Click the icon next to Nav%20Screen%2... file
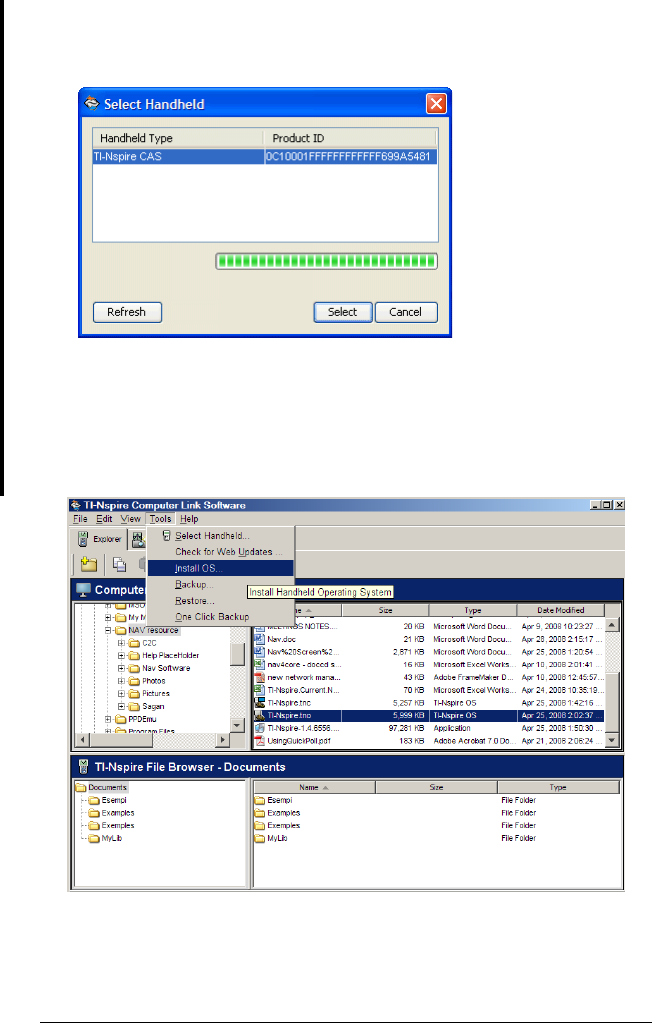Viewport: 652px width, 1023px height. [259, 652]
